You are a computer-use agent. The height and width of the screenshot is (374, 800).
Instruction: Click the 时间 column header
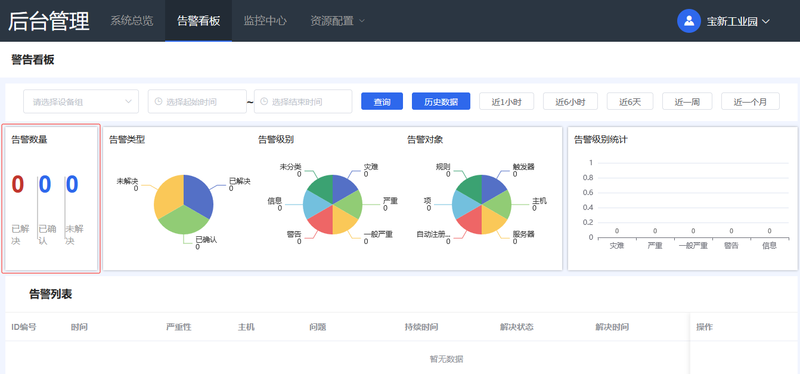coord(79,327)
